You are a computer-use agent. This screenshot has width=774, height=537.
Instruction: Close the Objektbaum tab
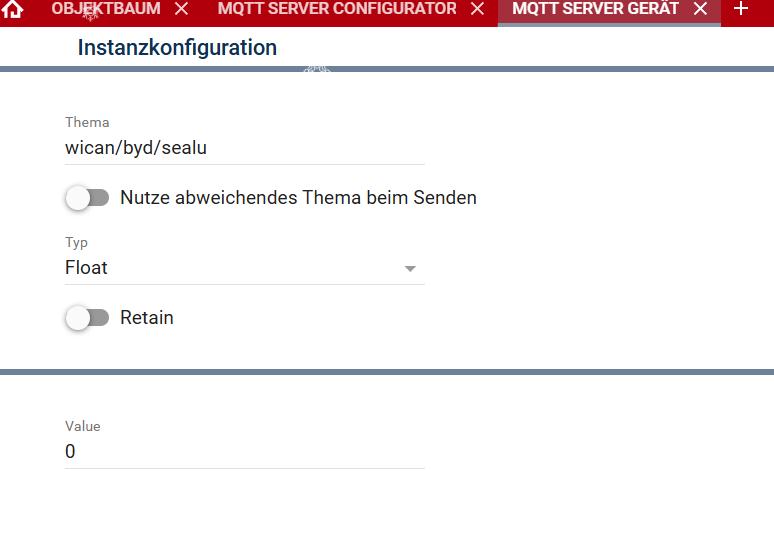[182, 8]
